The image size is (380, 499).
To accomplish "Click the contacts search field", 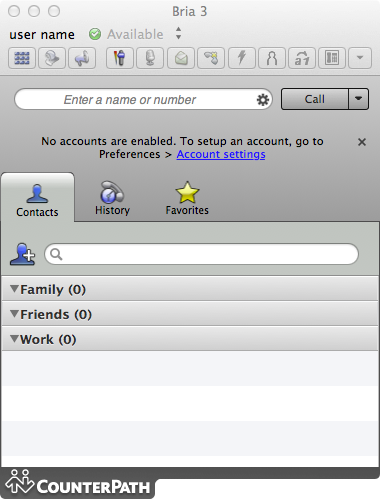I will (x=202, y=254).
